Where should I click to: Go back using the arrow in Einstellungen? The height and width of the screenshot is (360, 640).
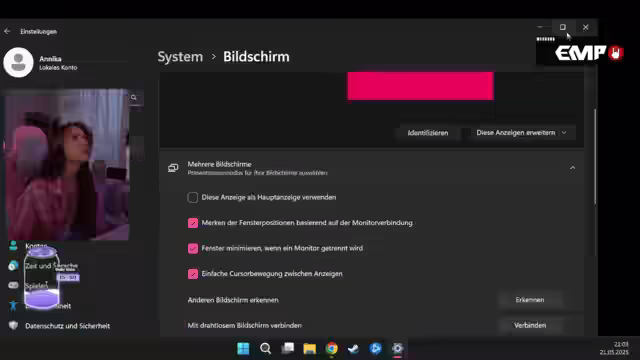[x=7, y=31]
